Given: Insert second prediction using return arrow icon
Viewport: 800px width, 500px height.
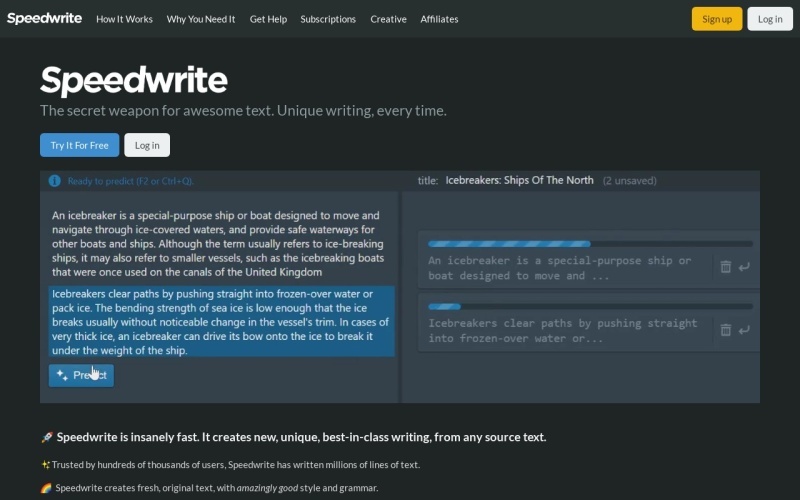Looking at the screenshot, I should 744,330.
